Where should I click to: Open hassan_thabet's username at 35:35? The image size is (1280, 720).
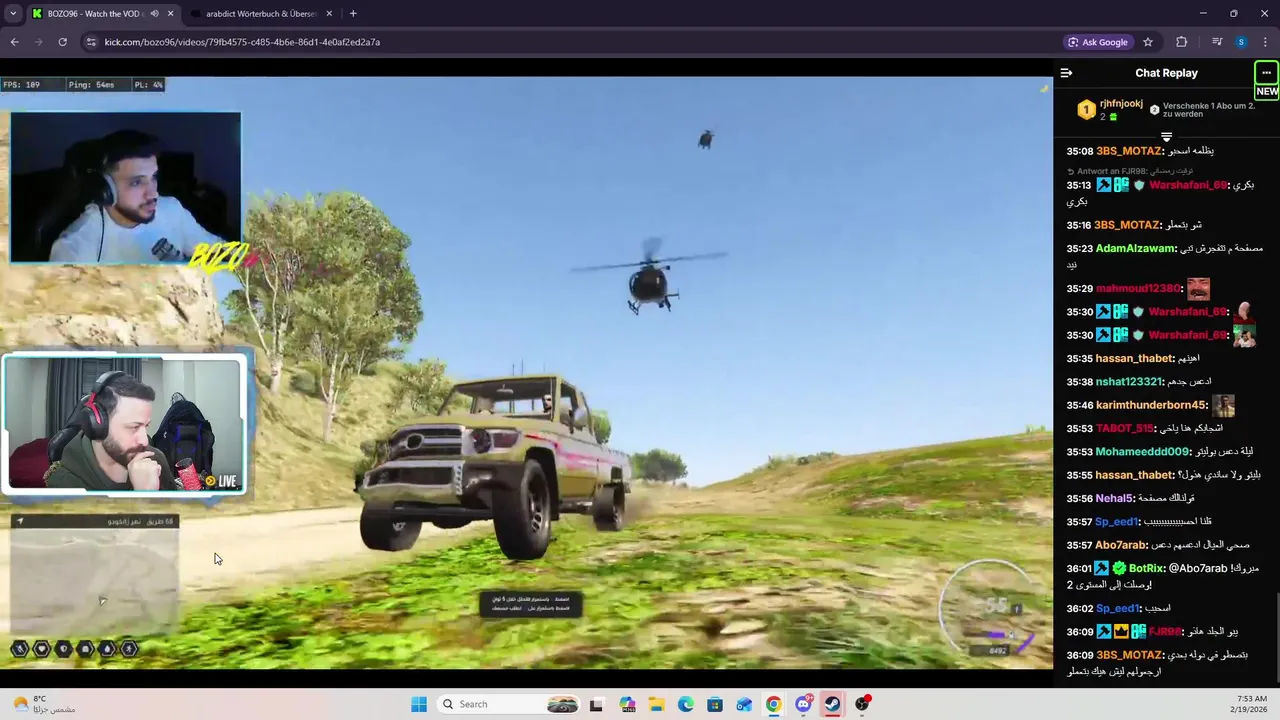(1134, 358)
